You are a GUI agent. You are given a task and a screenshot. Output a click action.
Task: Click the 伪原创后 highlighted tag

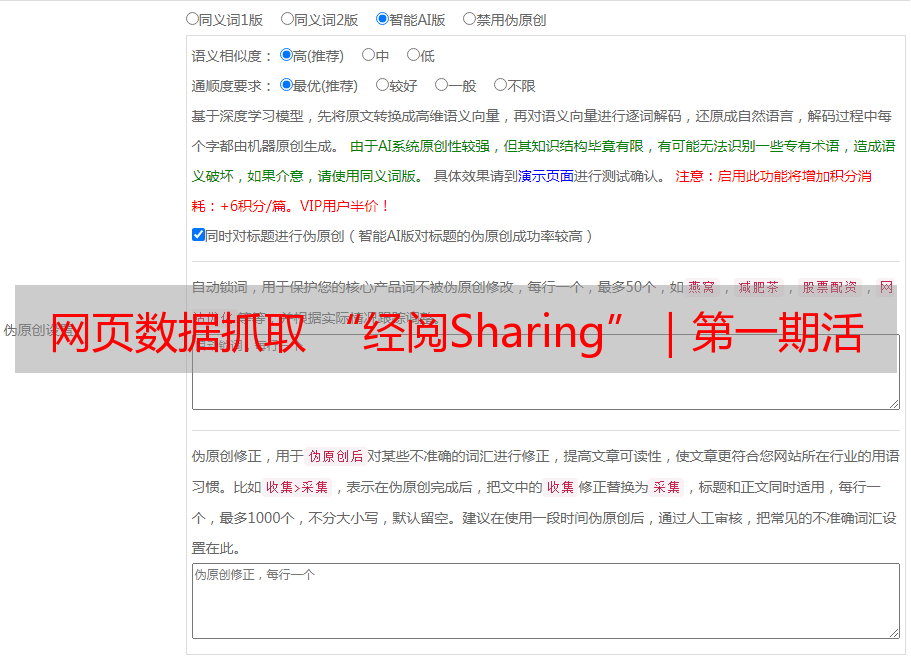(x=336, y=456)
